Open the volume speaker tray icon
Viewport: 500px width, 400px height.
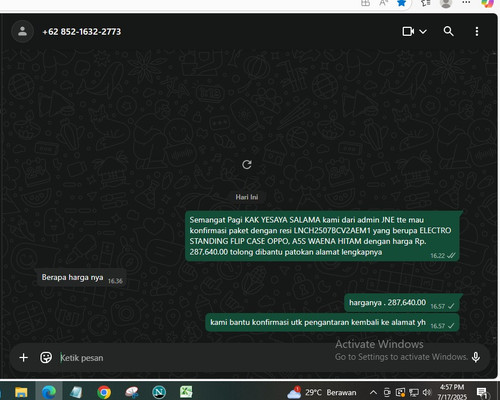click(426, 392)
